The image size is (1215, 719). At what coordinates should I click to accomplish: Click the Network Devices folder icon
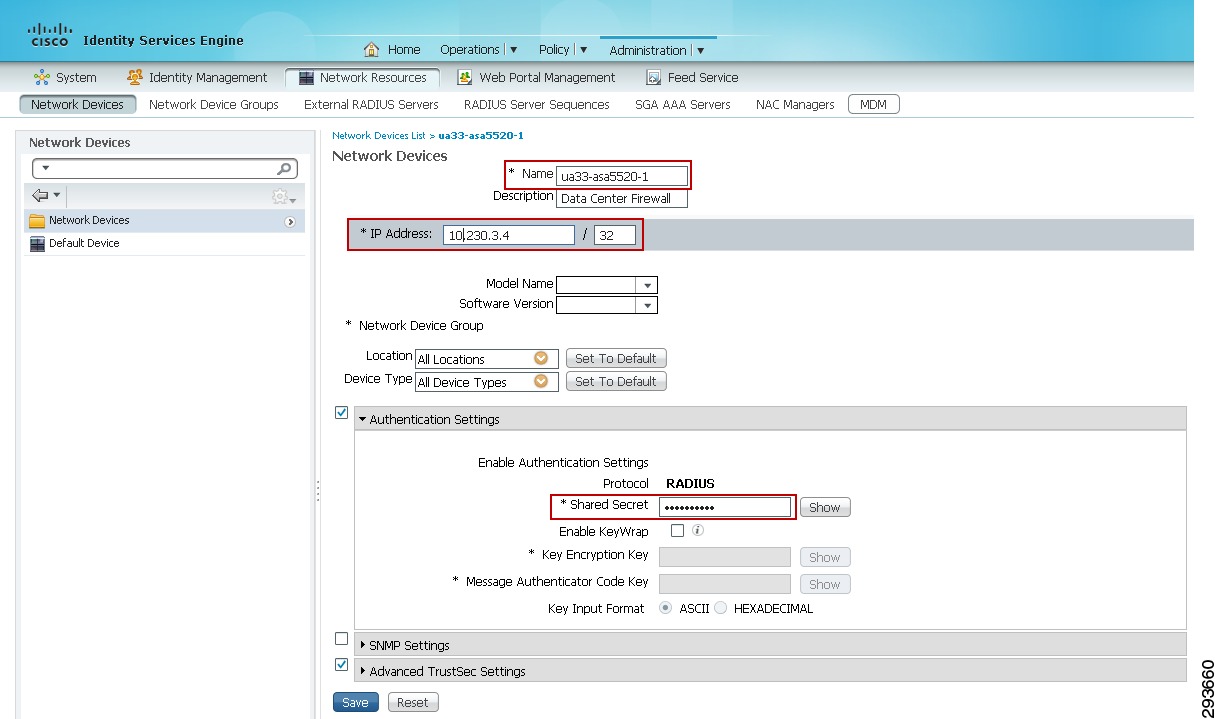coord(37,221)
